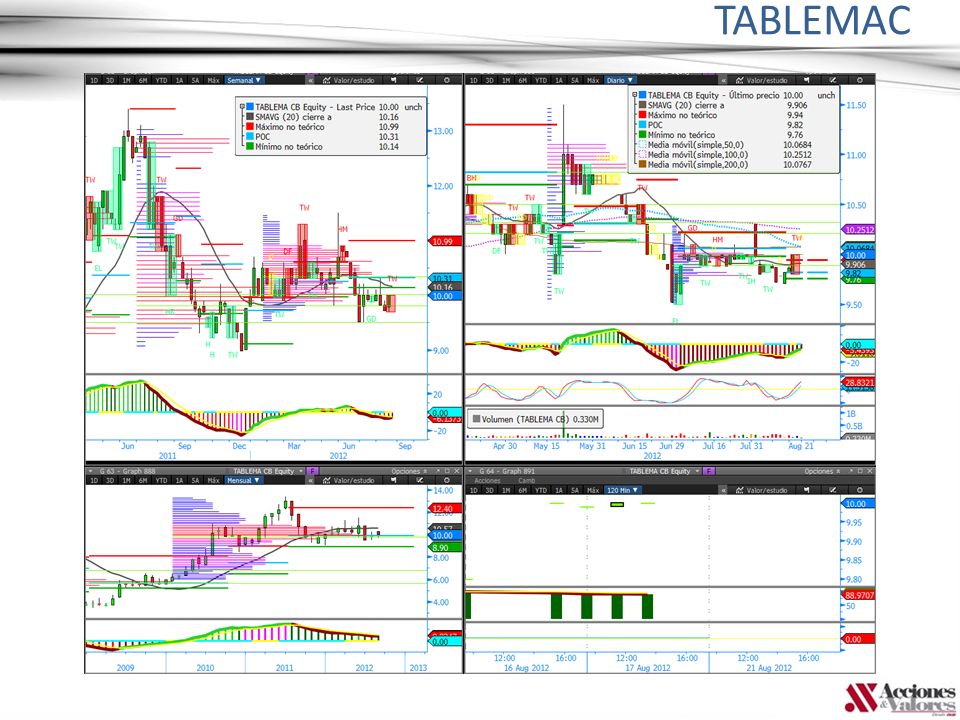The image size is (960, 720).
Task: Open Semanal periodicity dropdown
Action: pyautogui.click(x=244, y=80)
